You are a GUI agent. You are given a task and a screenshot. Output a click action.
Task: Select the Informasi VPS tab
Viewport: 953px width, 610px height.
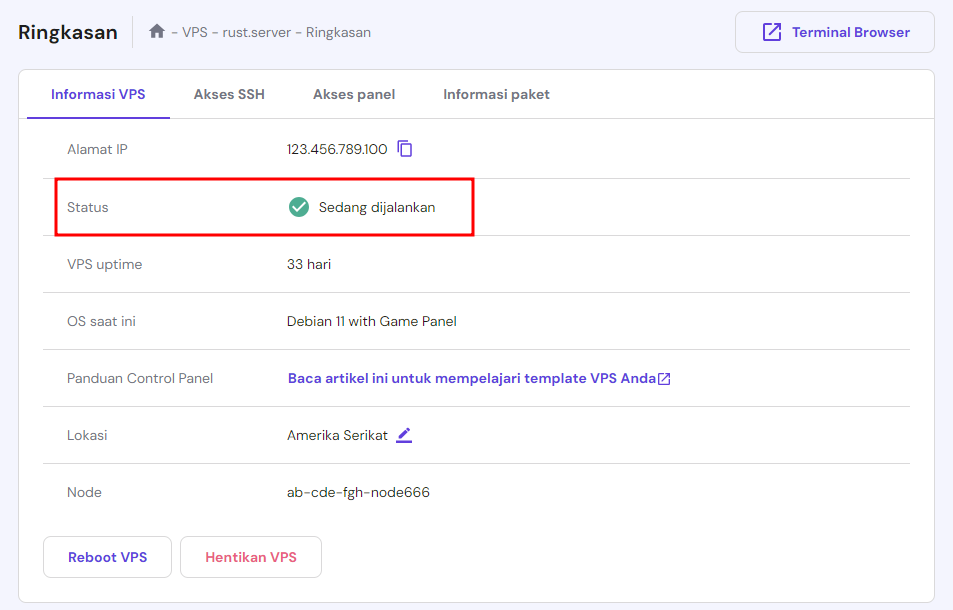click(97, 93)
